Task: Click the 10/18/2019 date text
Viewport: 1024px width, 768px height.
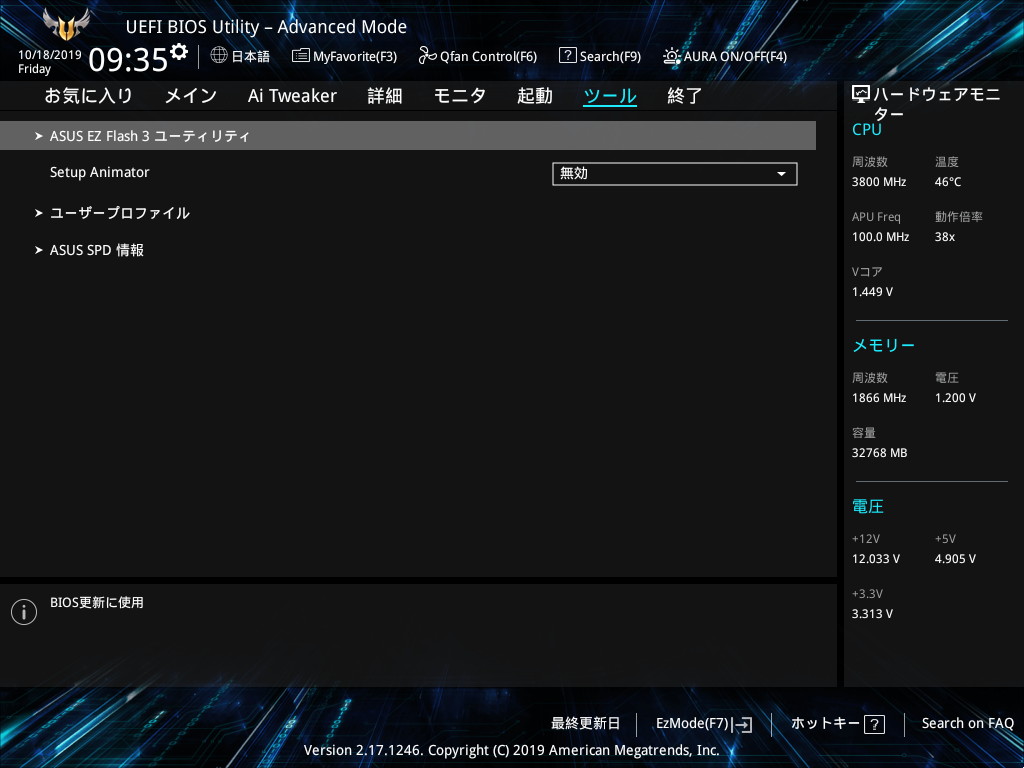Action: pos(50,55)
